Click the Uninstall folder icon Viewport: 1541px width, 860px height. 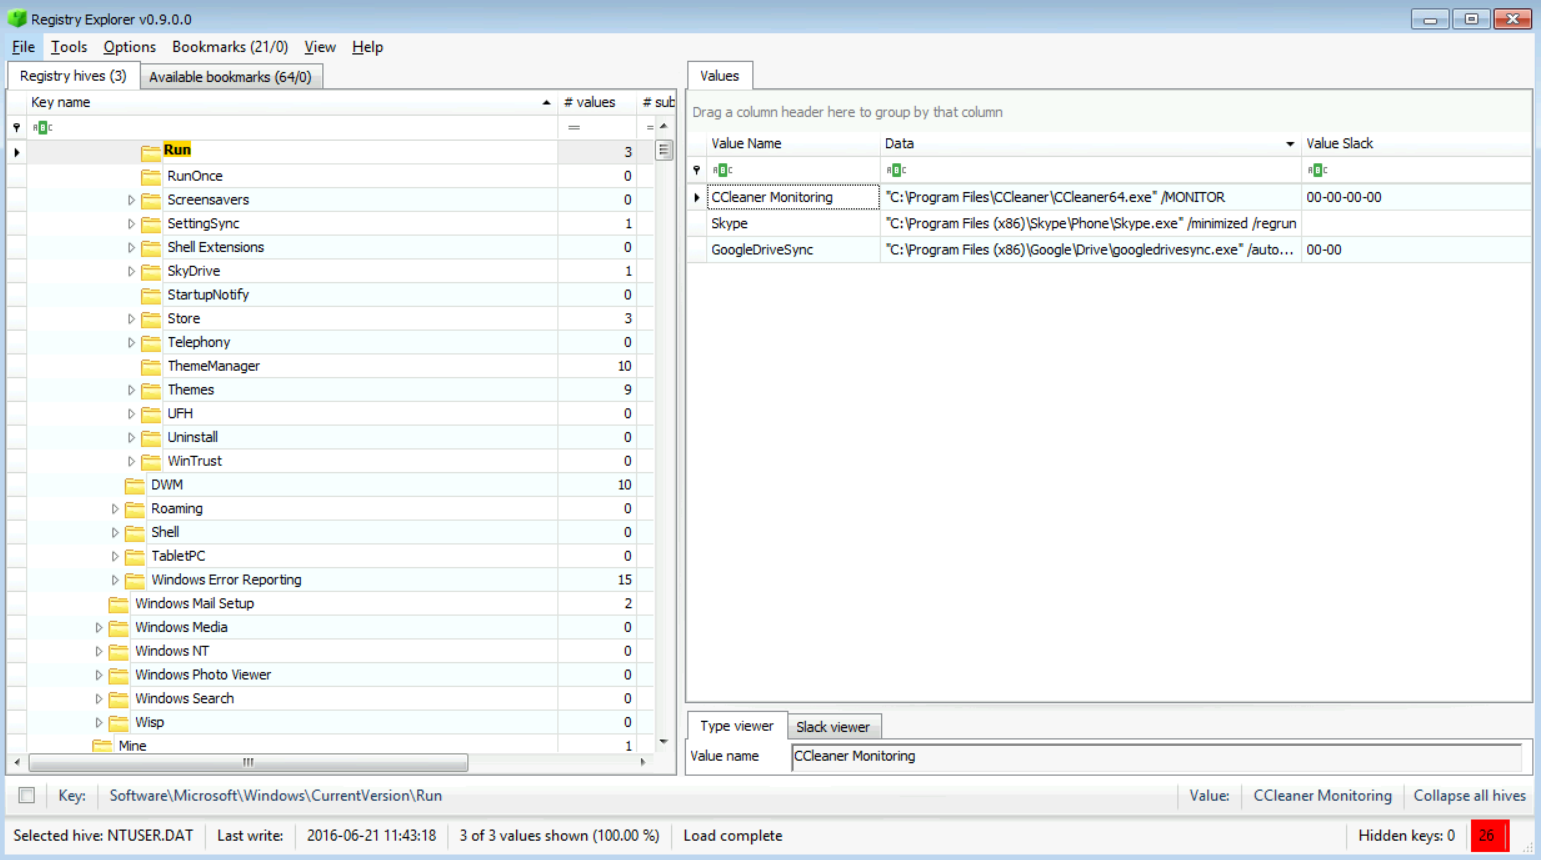click(151, 437)
